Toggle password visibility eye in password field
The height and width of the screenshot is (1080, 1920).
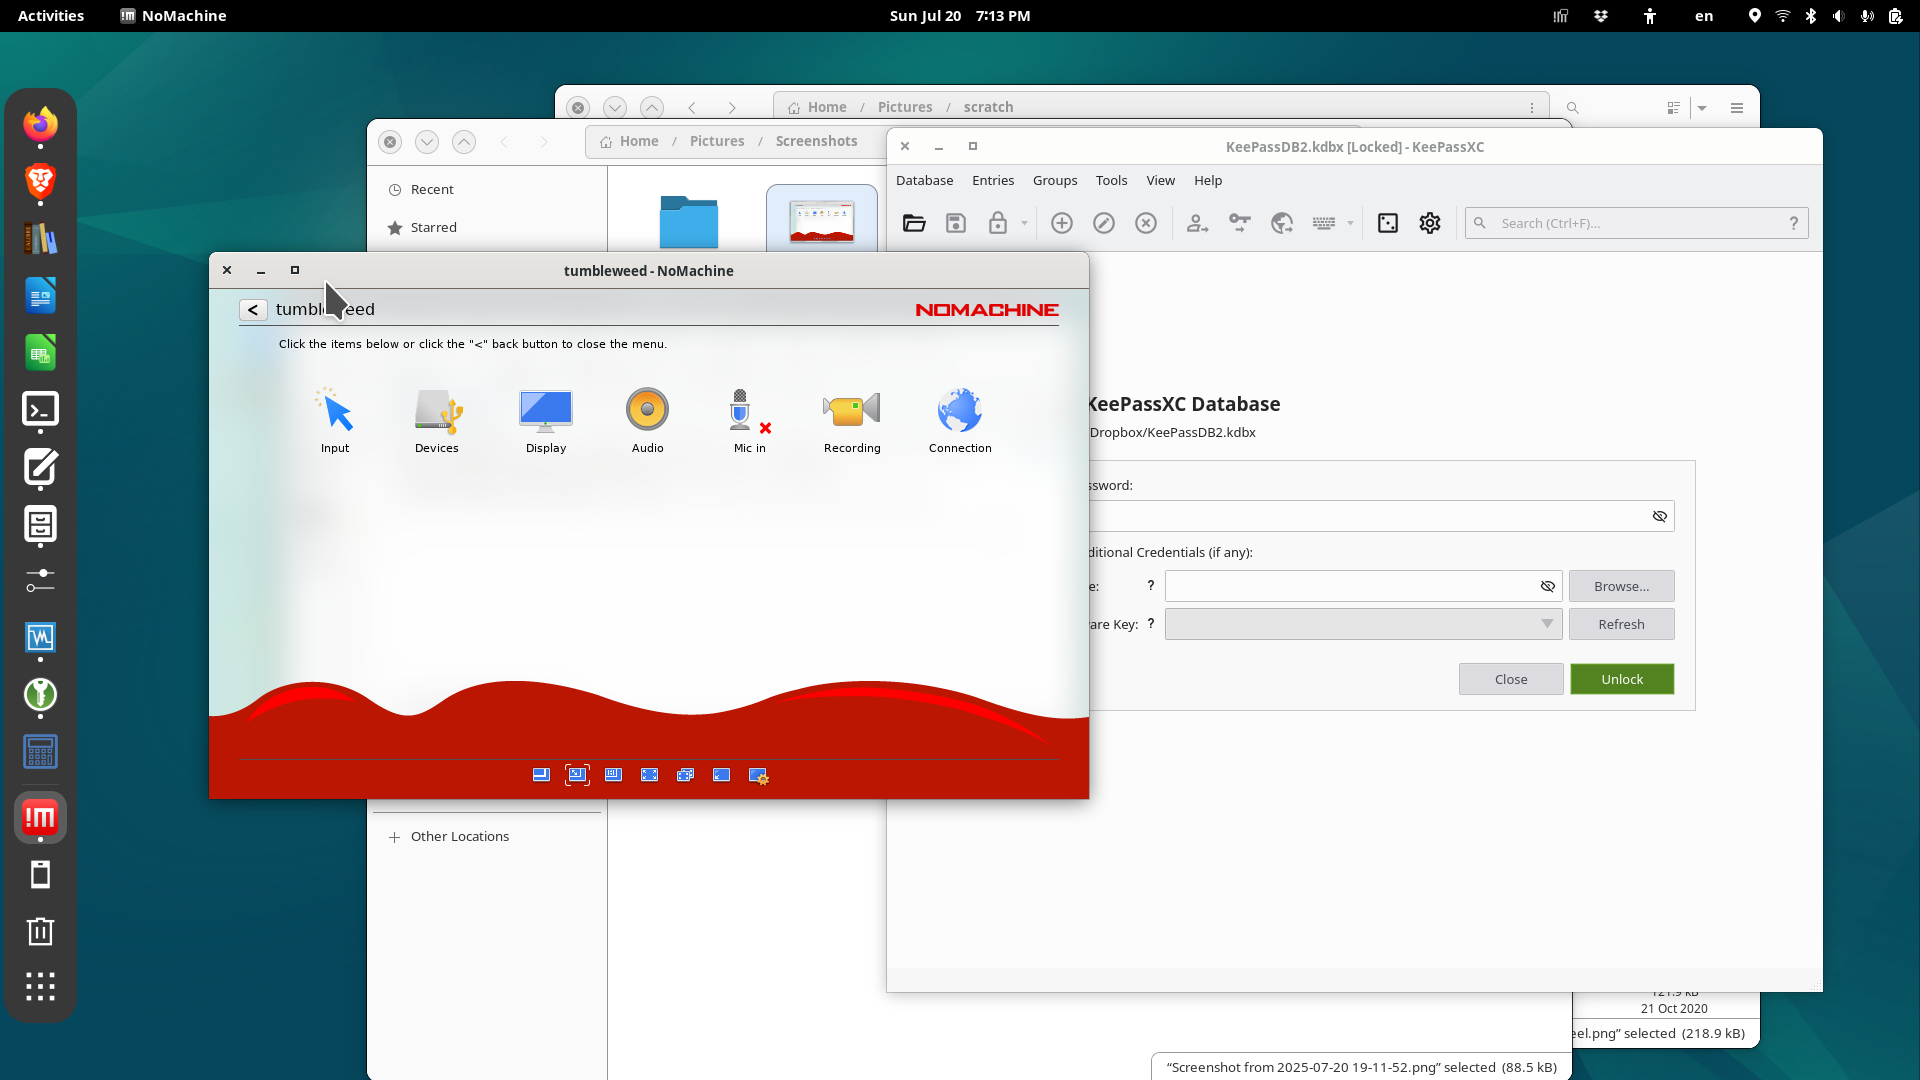(1660, 516)
